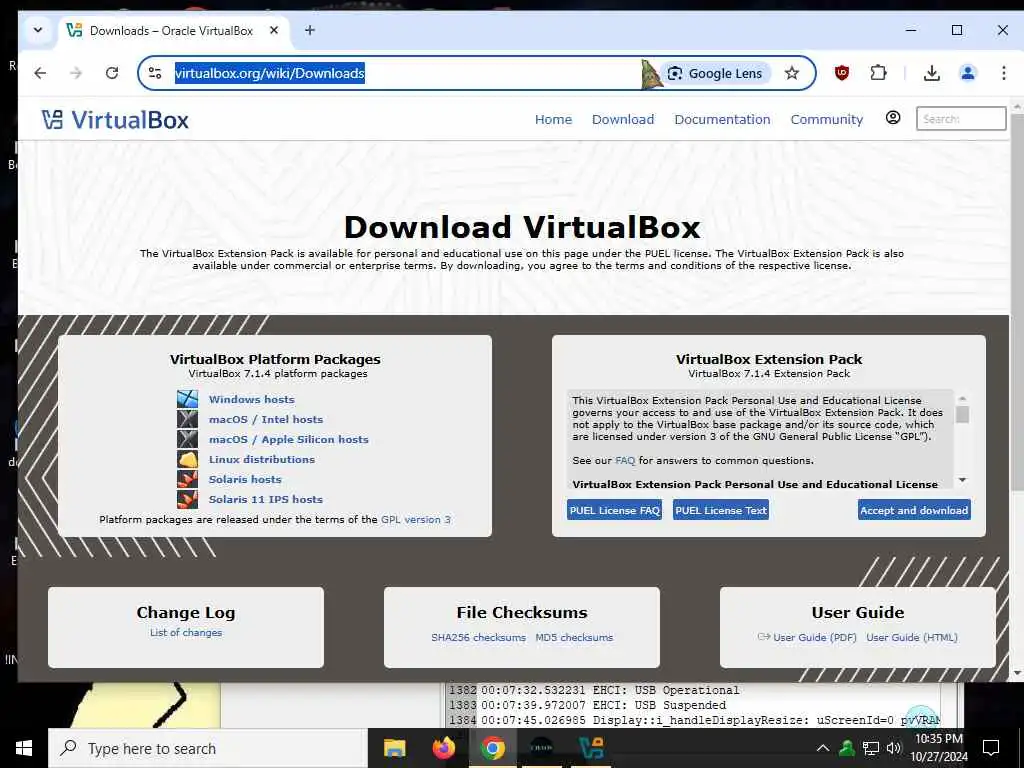Image resolution: width=1024 pixels, height=768 pixels.
Task: Click PUEL License FAQ button
Action: pyautogui.click(x=615, y=510)
